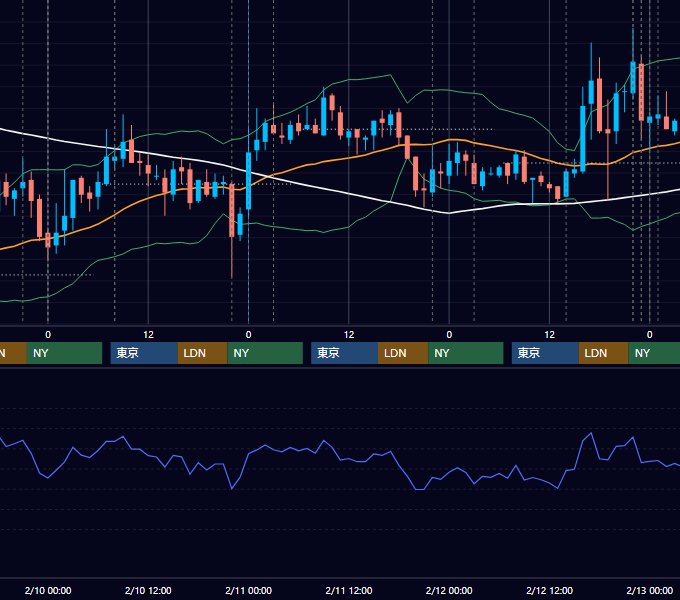Select the NY session block above 2/11 00:00

click(265, 353)
